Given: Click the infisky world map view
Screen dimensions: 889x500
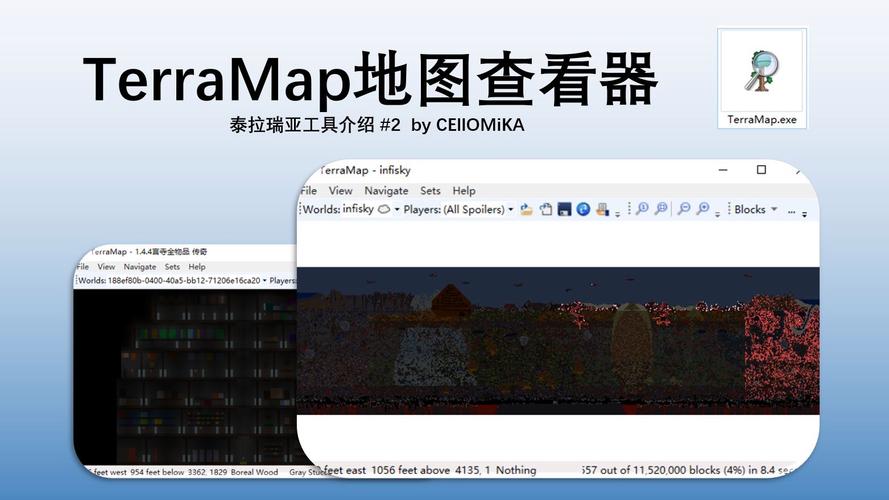Looking at the screenshot, I should (558, 341).
